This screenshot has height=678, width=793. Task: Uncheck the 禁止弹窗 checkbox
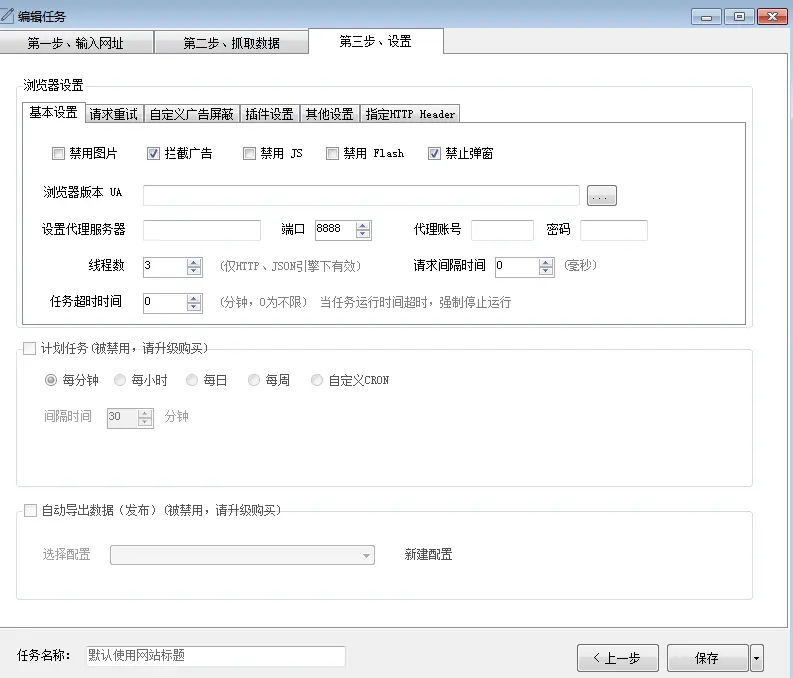click(x=434, y=153)
